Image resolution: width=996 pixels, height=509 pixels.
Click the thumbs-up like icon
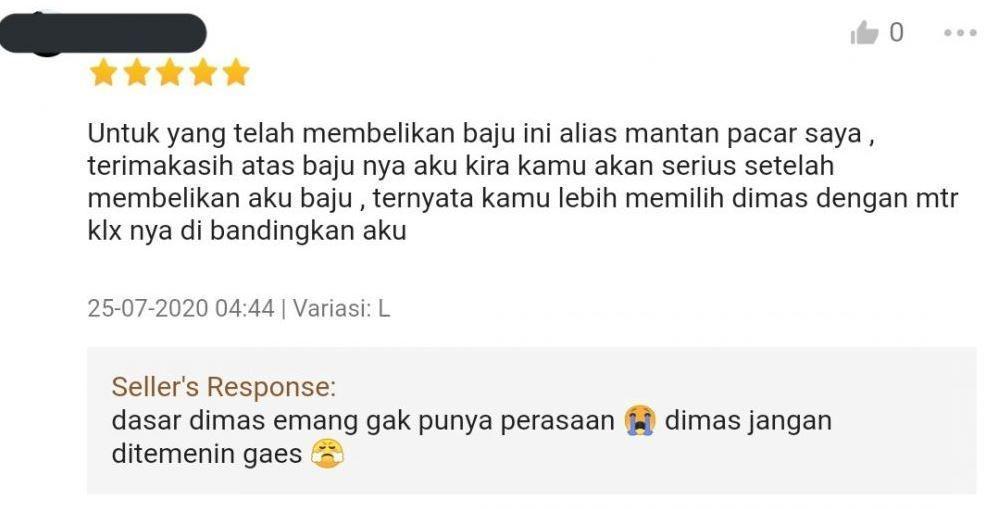pos(865,32)
